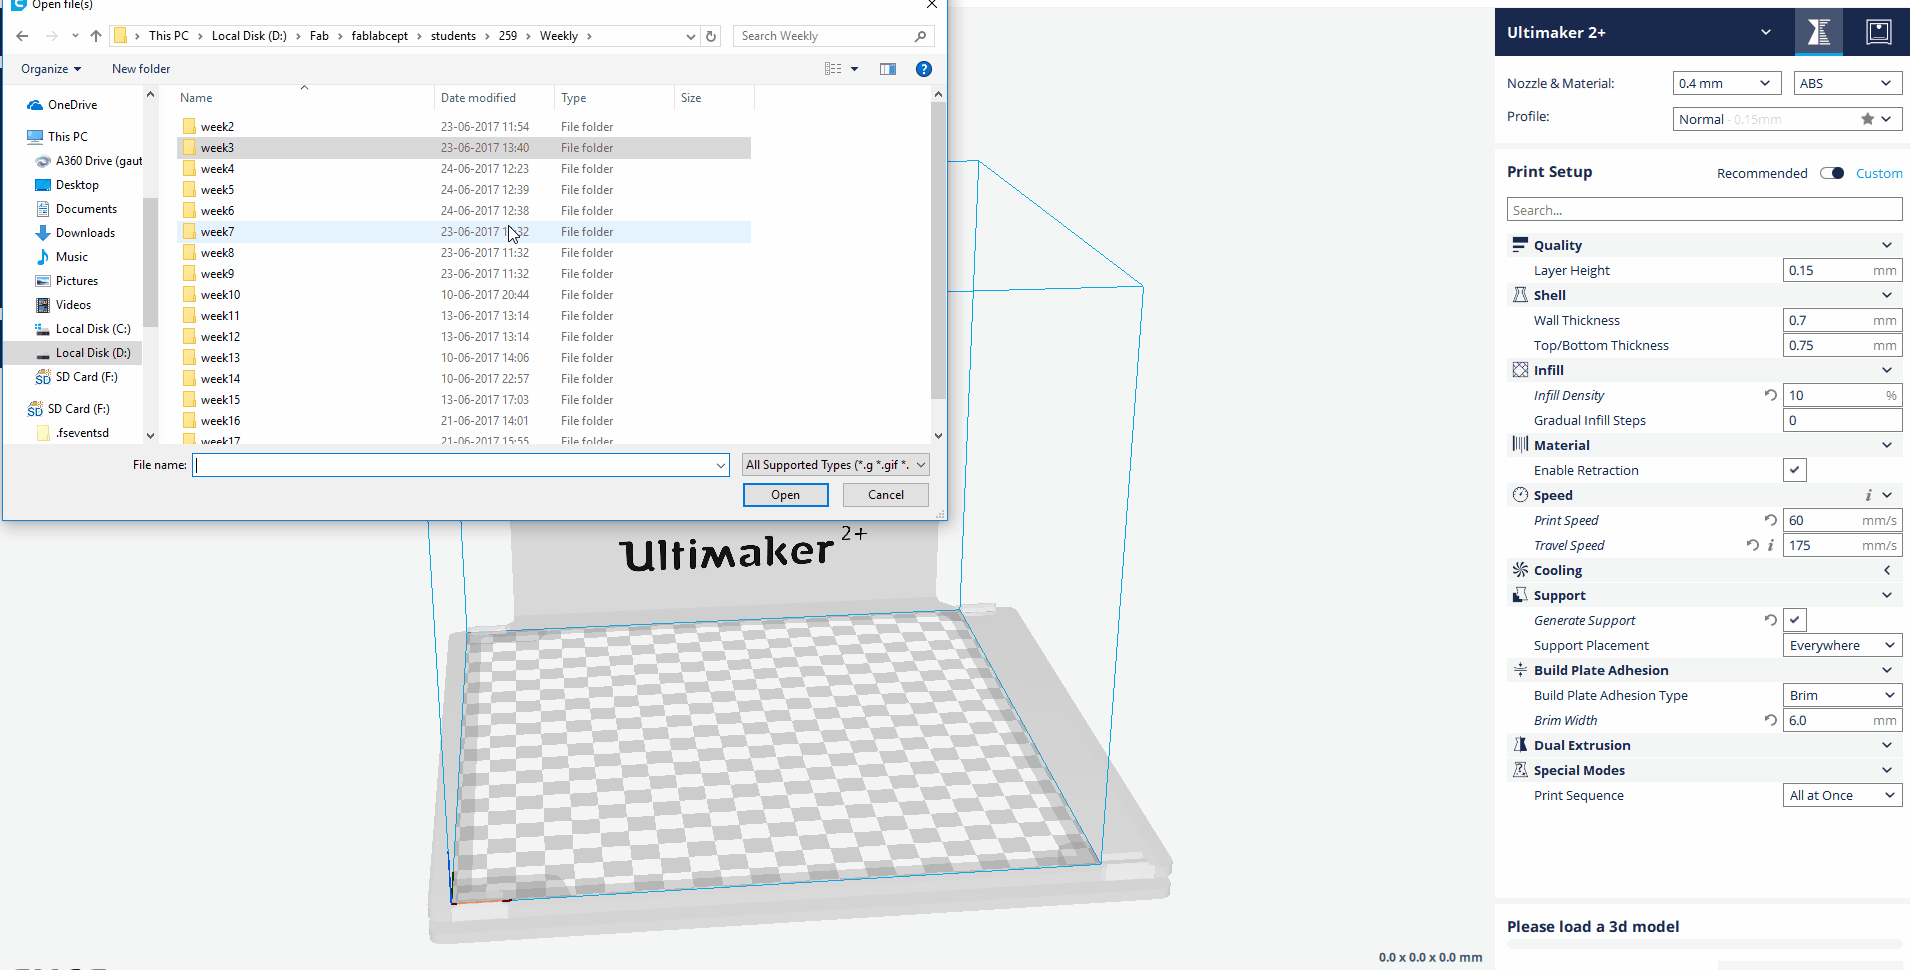The width and height of the screenshot is (1910, 970).
Task: Go back in the file dialog
Action: click(x=22, y=36)
